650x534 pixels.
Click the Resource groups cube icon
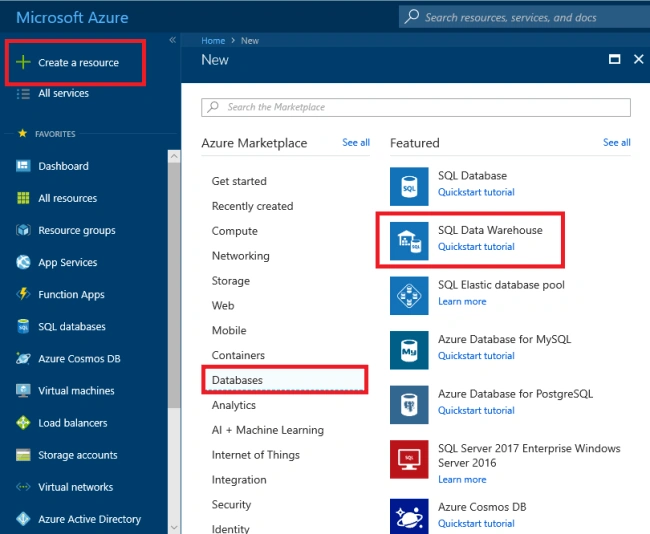(x=23, y=230)
